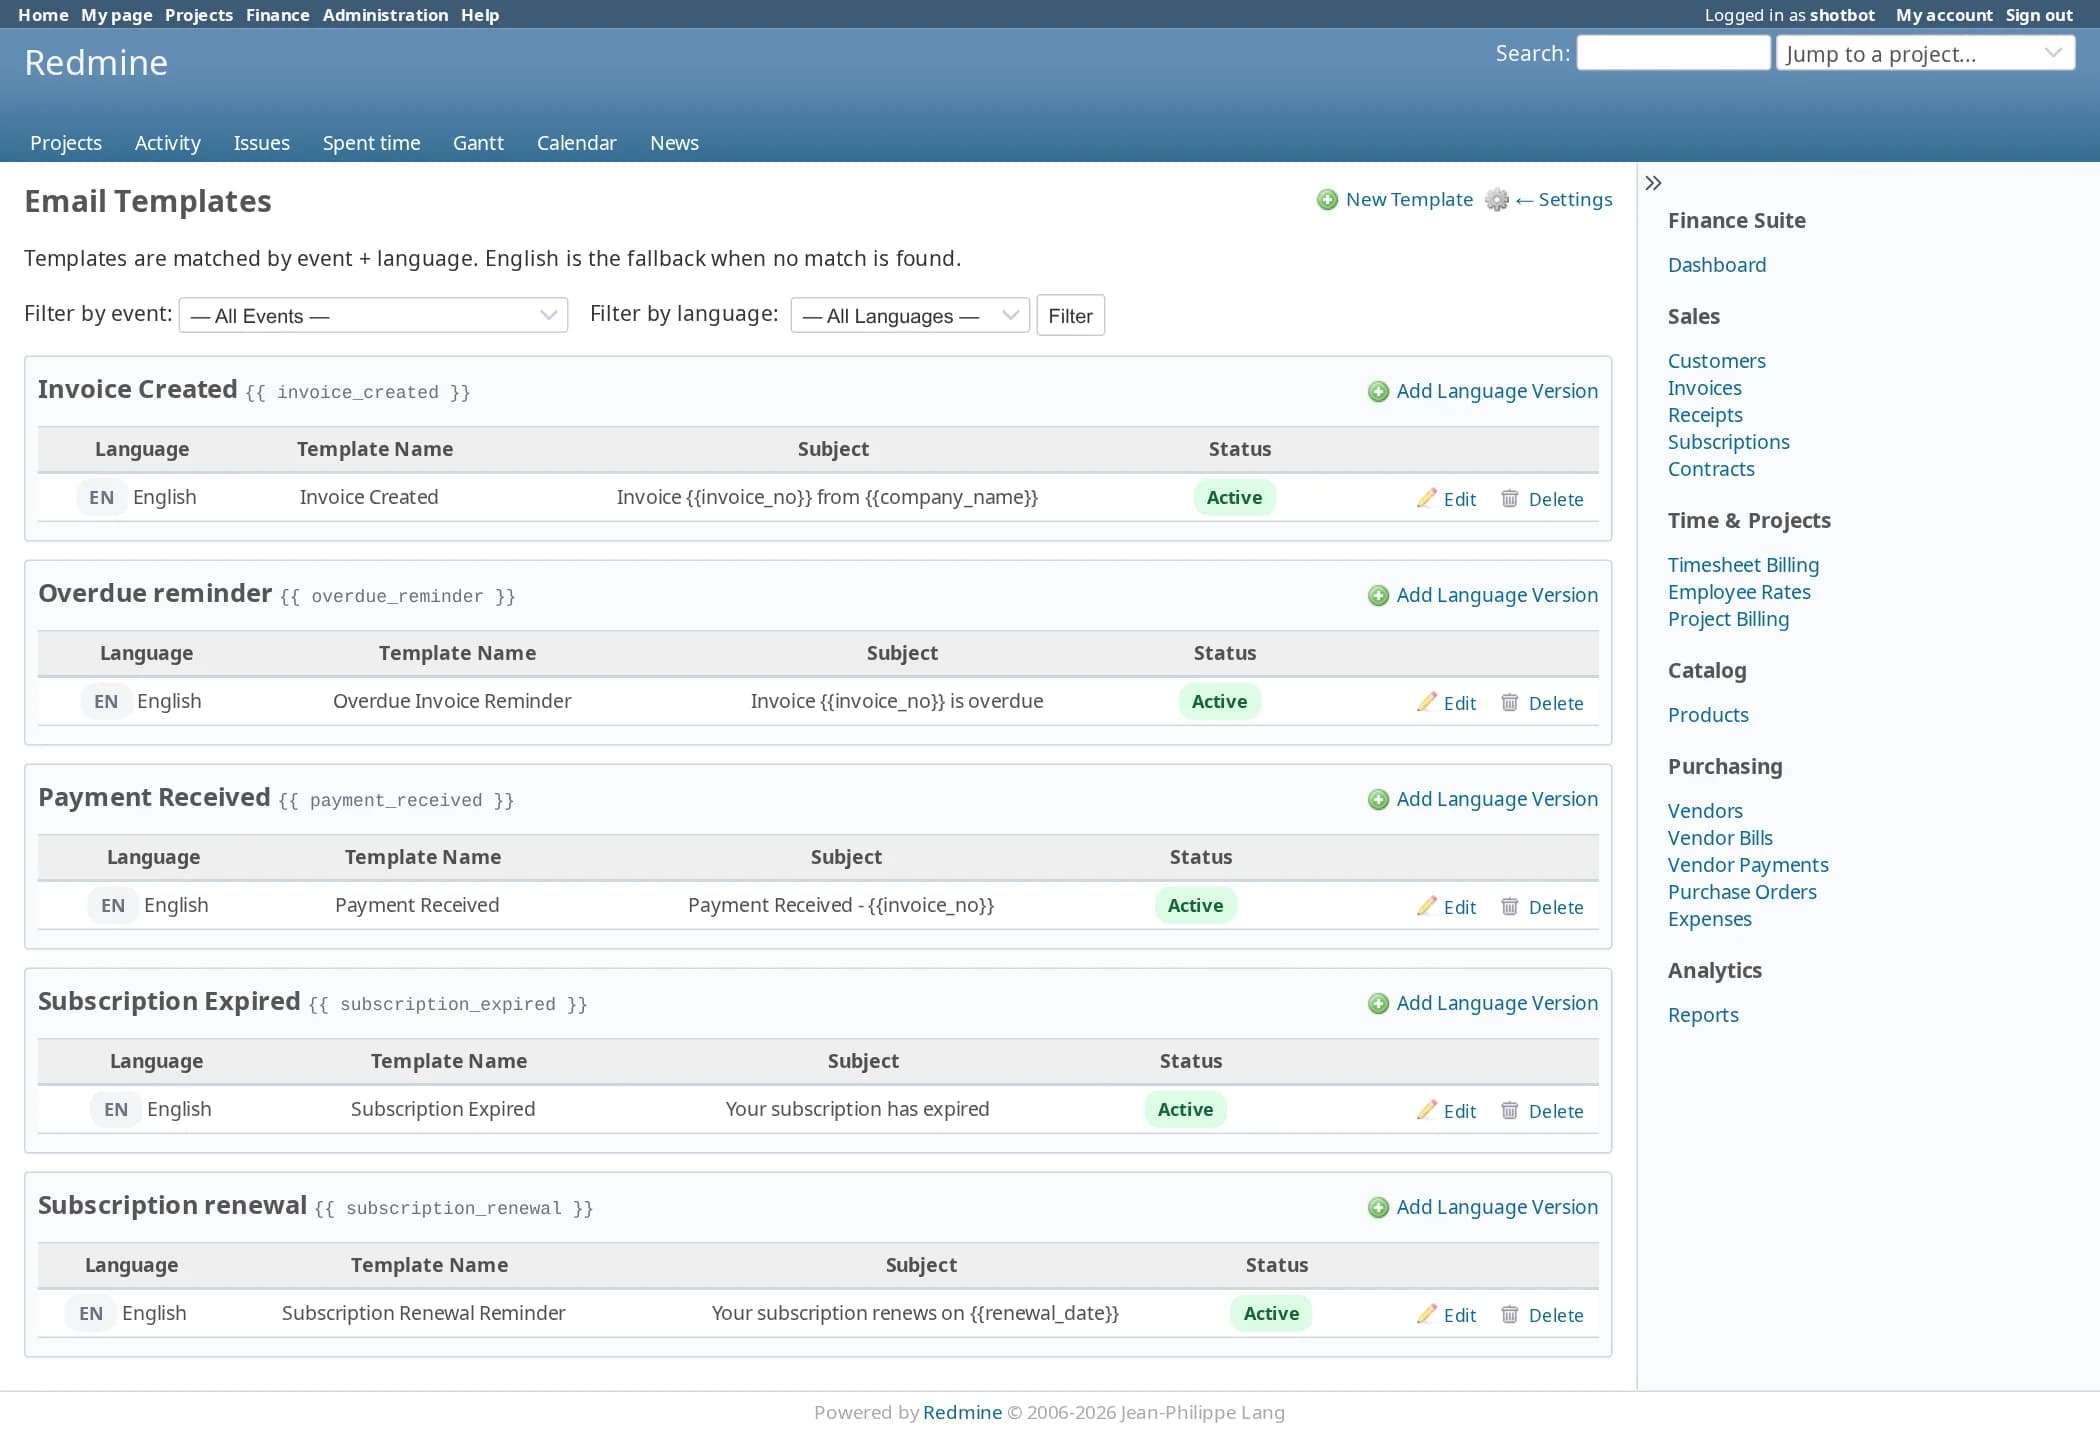Click the subject 'Your subscription has expired'
Viewport: 2100px width, 1433px height.
tap(857, 1109)
